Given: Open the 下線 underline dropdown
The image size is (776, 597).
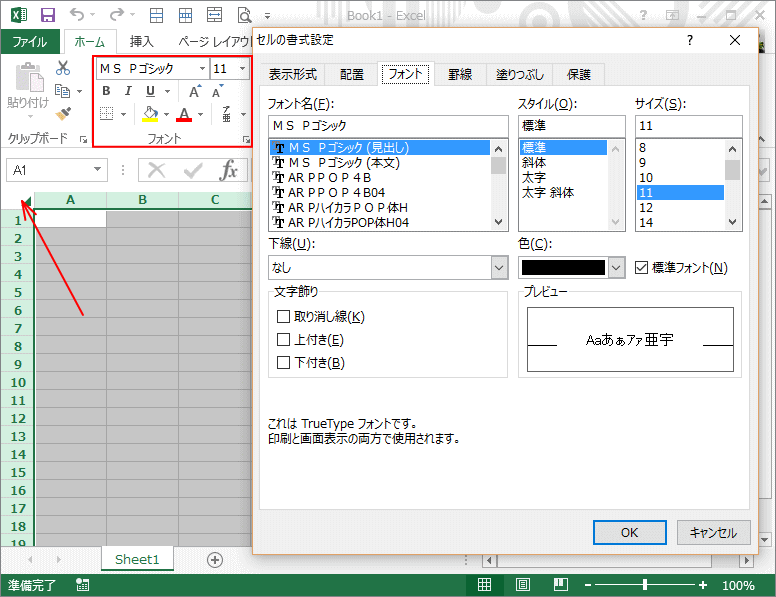Looking at the screenshot, I should 499,268.
